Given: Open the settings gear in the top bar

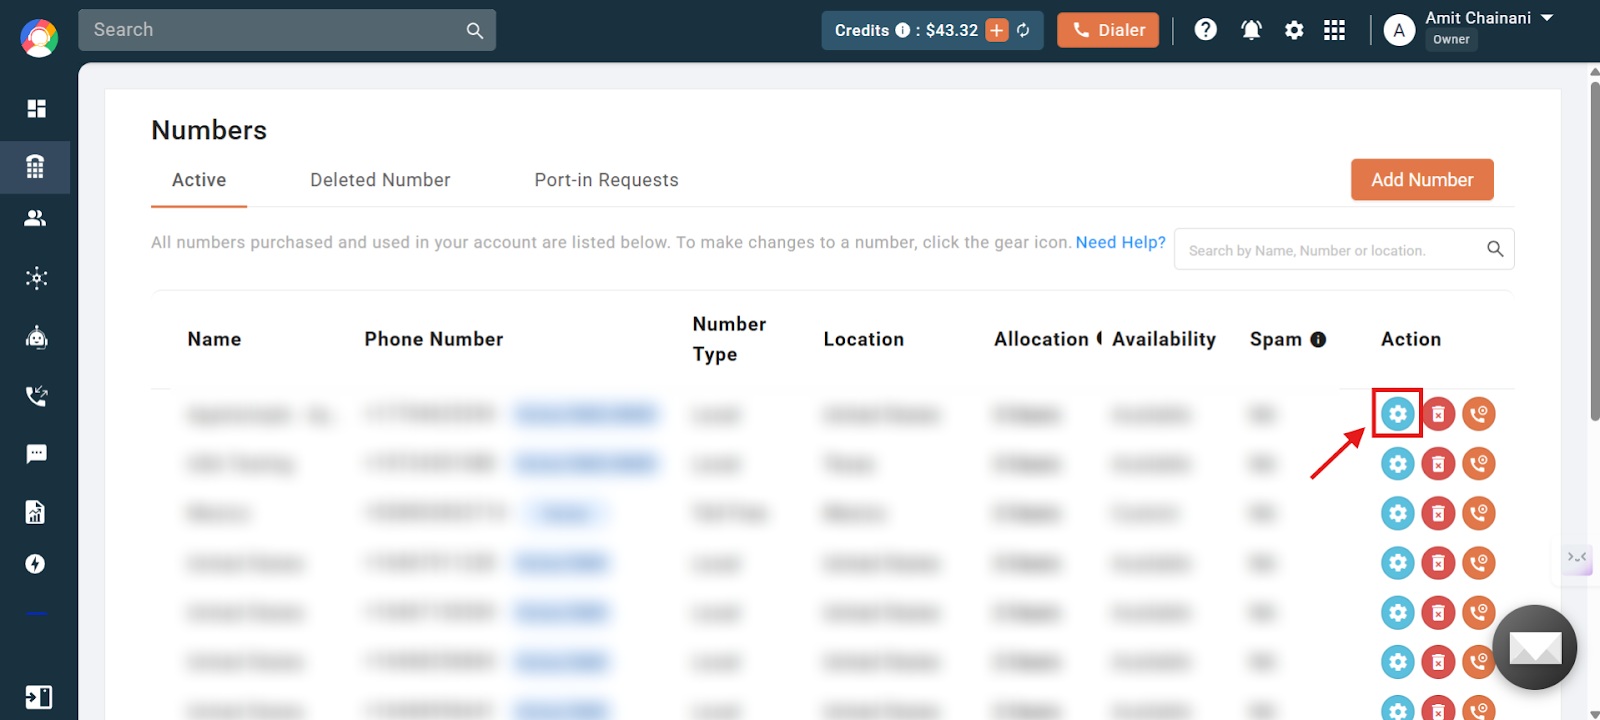Looking at the screenshot, I should [1294, 30].
